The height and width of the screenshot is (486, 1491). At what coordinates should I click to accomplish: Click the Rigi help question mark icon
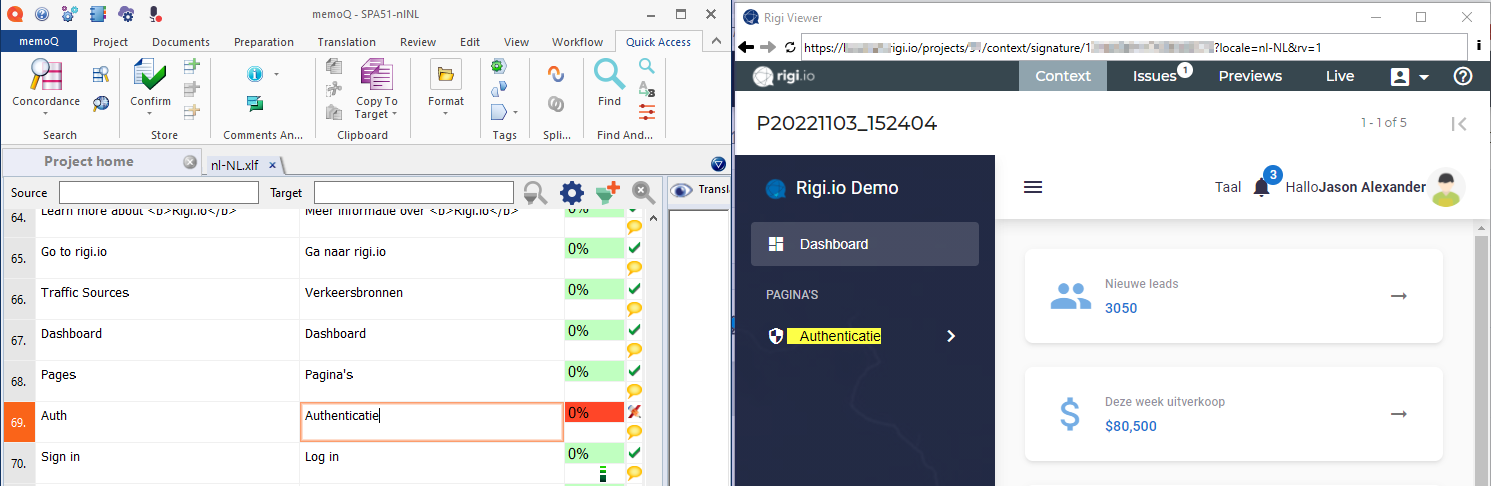(1463, 76)
